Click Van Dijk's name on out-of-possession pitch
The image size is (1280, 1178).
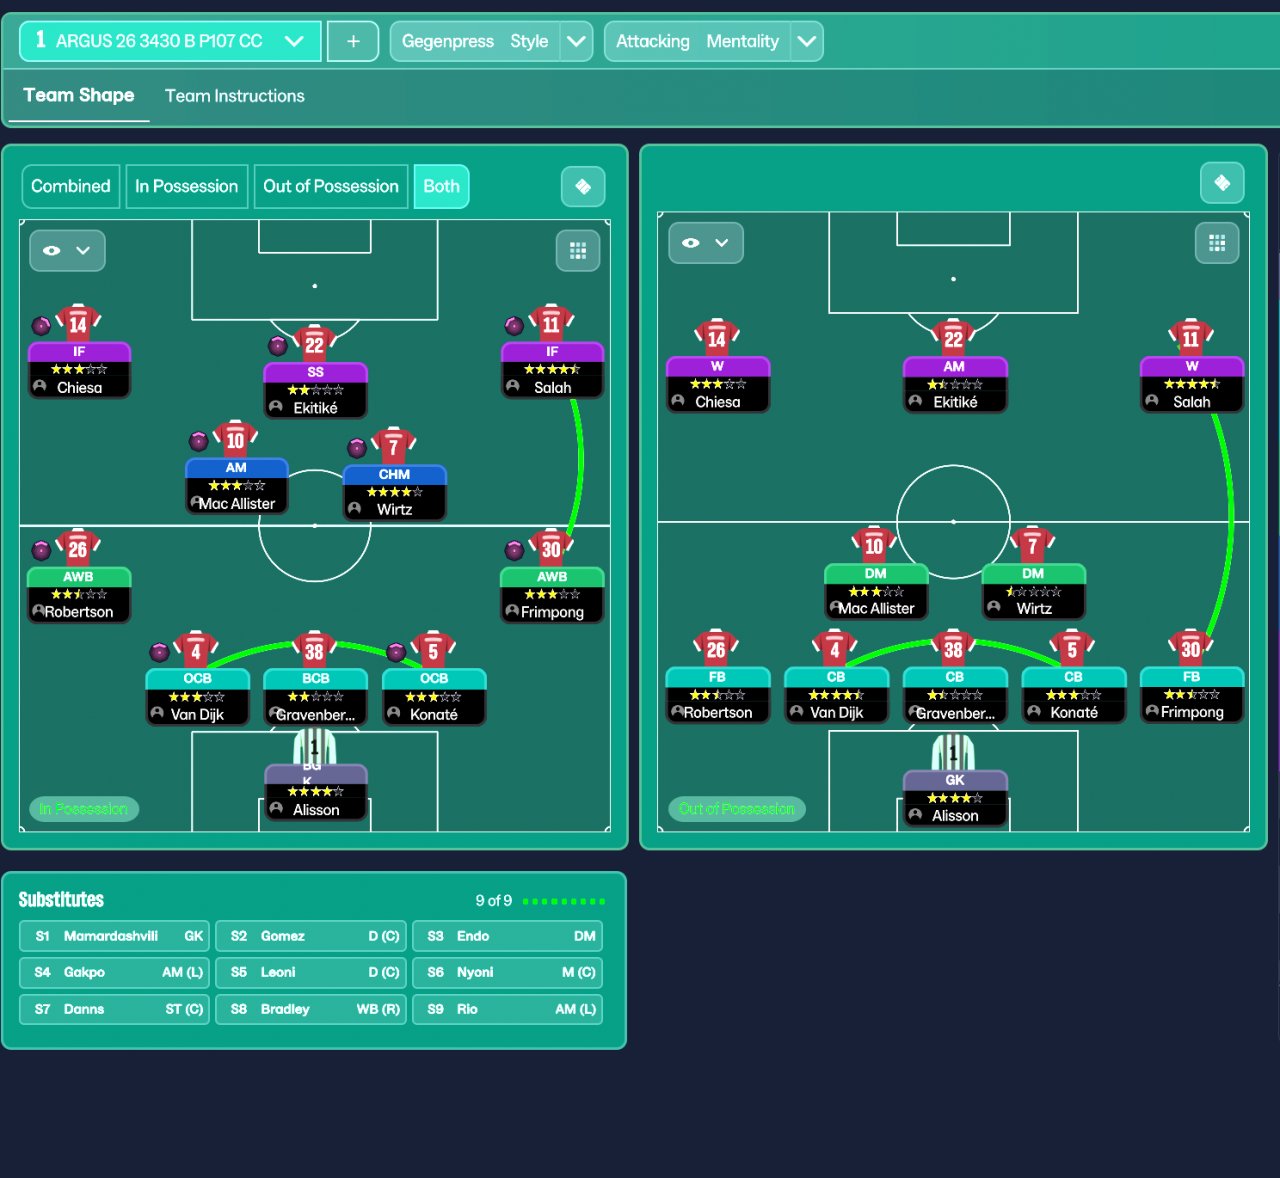(x=836, y=712)
